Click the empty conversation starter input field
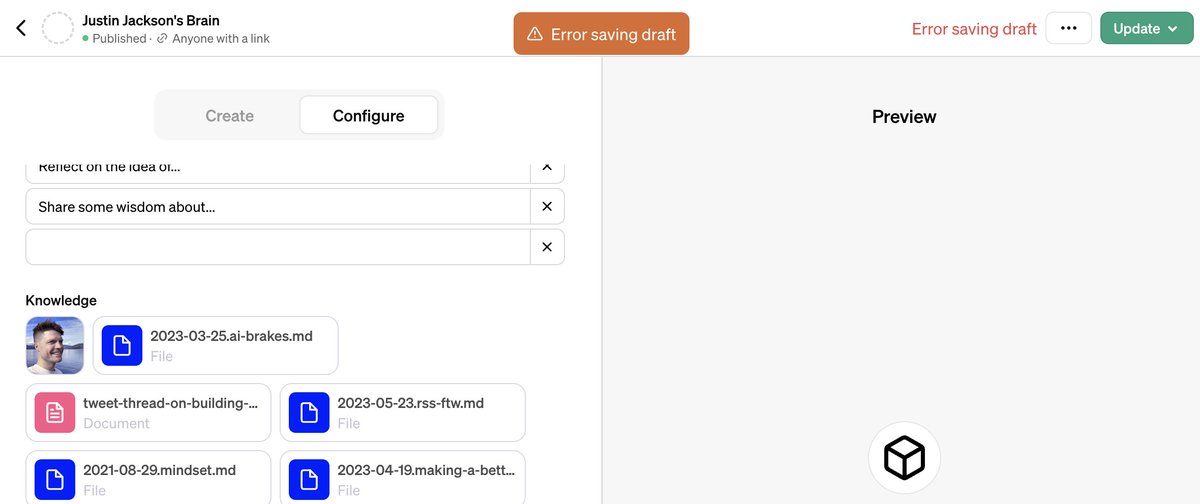1200x504 pixels. [x=277, y=247]
